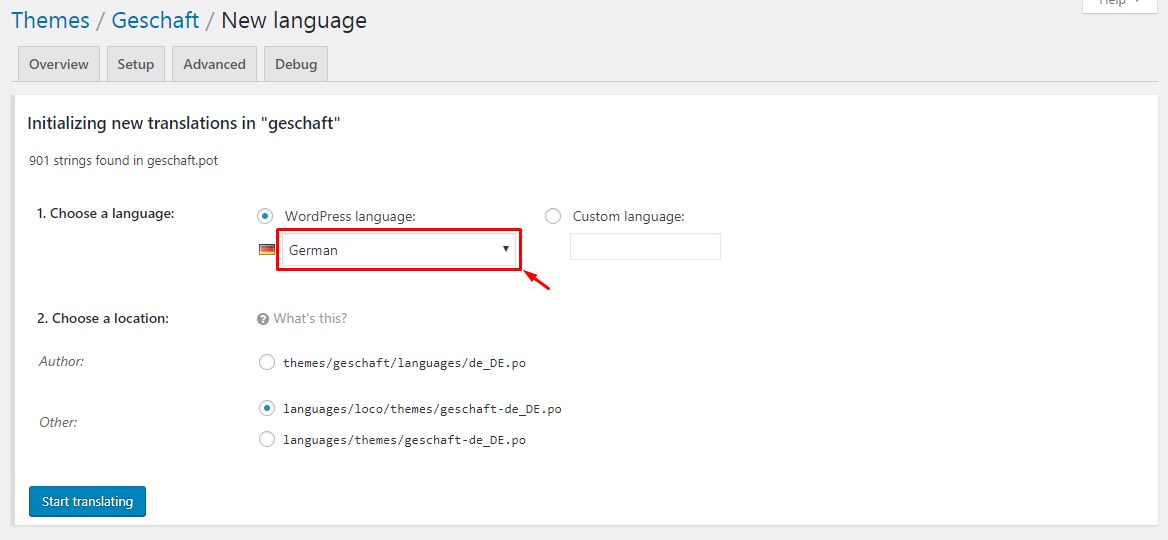Image resolution: width=1168 pixels, height=540 pixels.
Task: Open the Setup tab
Action: pos(136,64)
